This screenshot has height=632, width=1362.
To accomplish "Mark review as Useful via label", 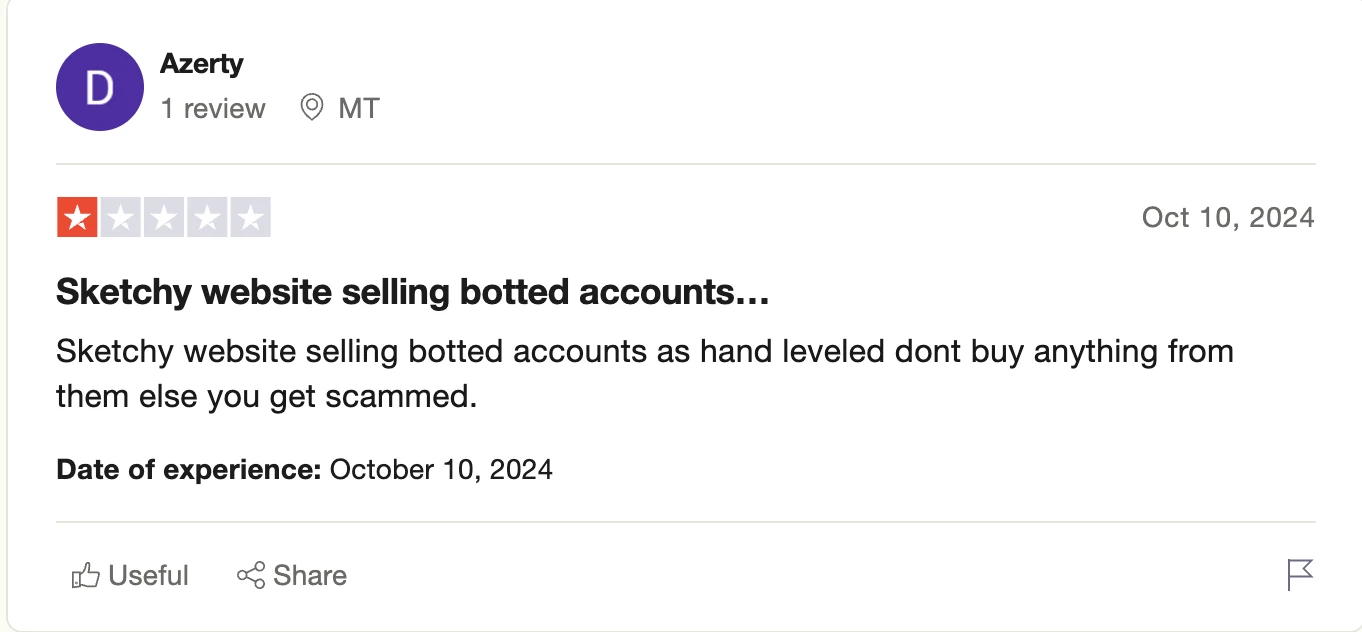I will [x=148, y=576].
